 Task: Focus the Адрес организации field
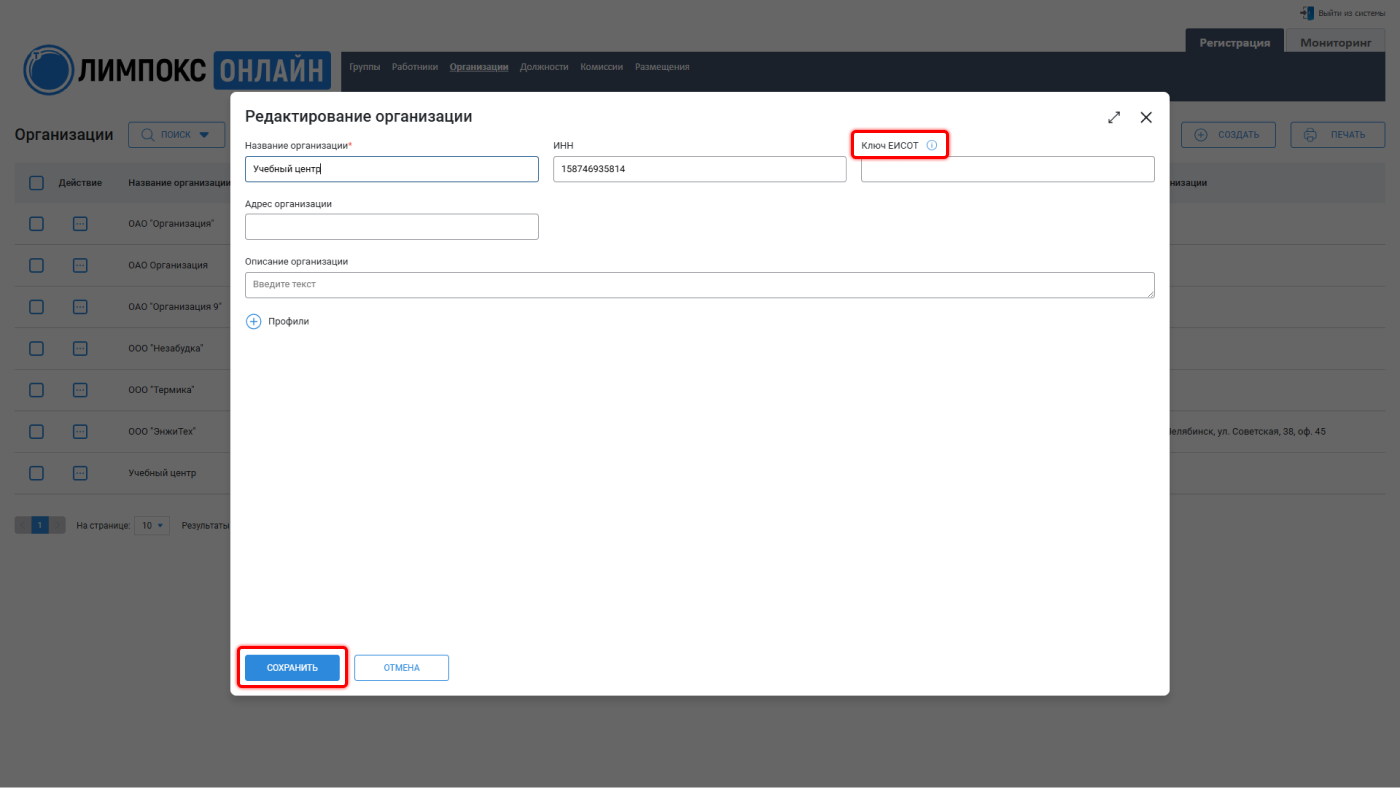[392, 227]
